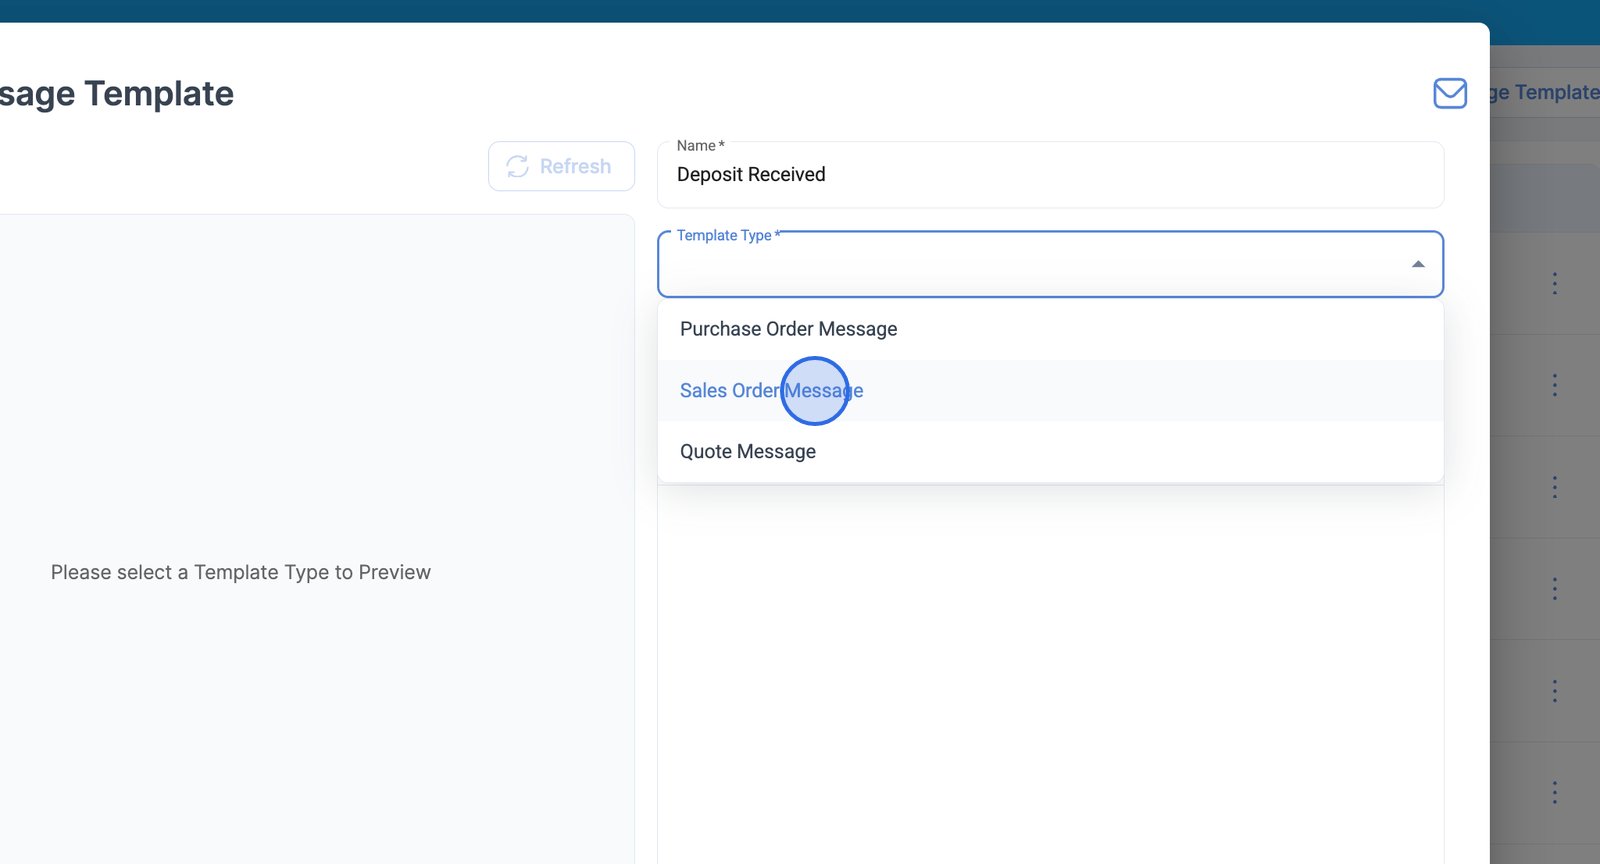The height and width of the screenshot is (864, 1600).
Task: Pick Quote Message from the list
Action: [x=747, y=452]
